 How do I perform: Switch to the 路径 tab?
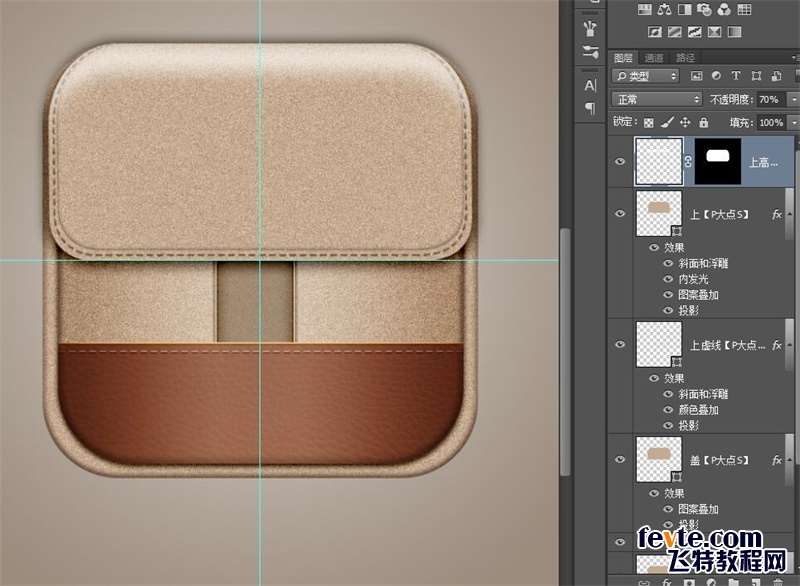(x=685, y=58)
